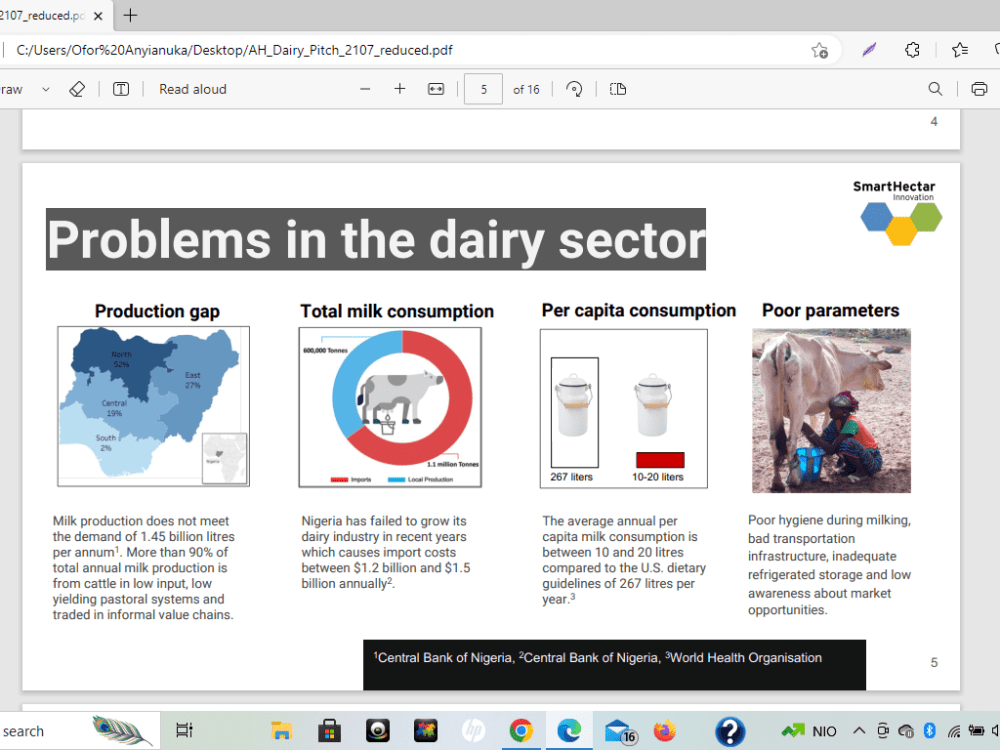Click the cow milking photo

click(x=831, y=410)
